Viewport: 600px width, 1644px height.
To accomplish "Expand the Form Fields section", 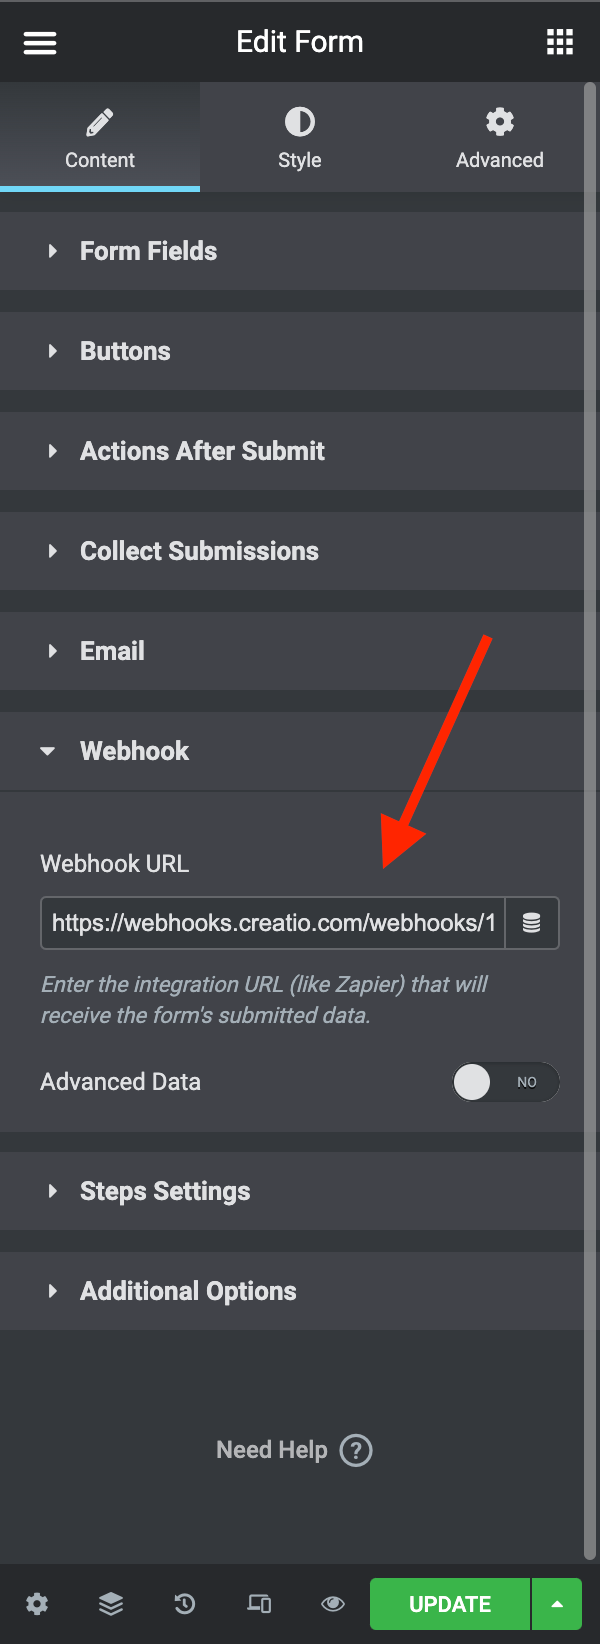I will [x=292, y=251].
